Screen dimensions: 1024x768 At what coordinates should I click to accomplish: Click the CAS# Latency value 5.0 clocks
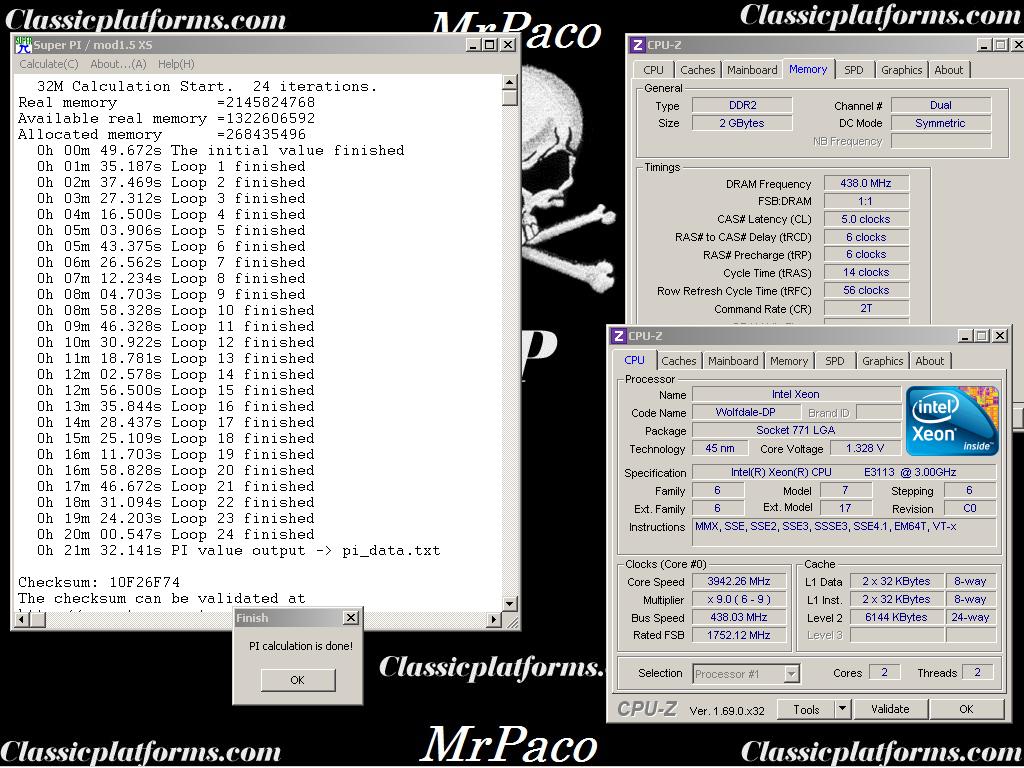[x=866, y=219]
